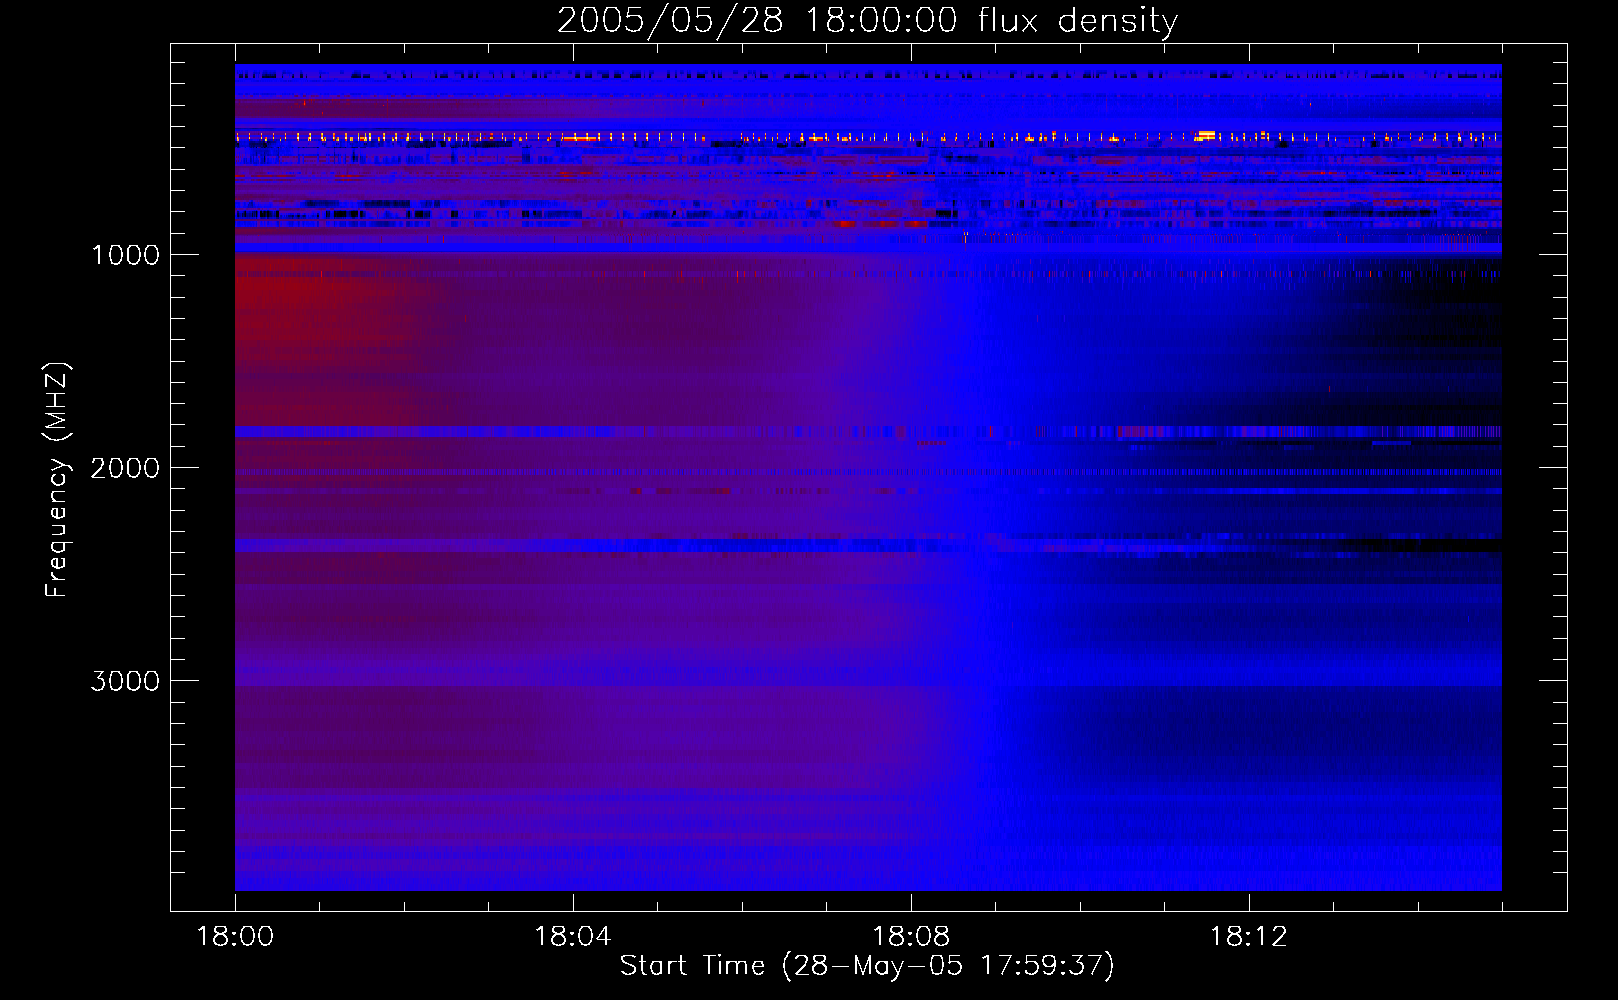1618x1000 pixels.
Task: Click the 18:12 time tick label
Action: (x=1249, y=937)
